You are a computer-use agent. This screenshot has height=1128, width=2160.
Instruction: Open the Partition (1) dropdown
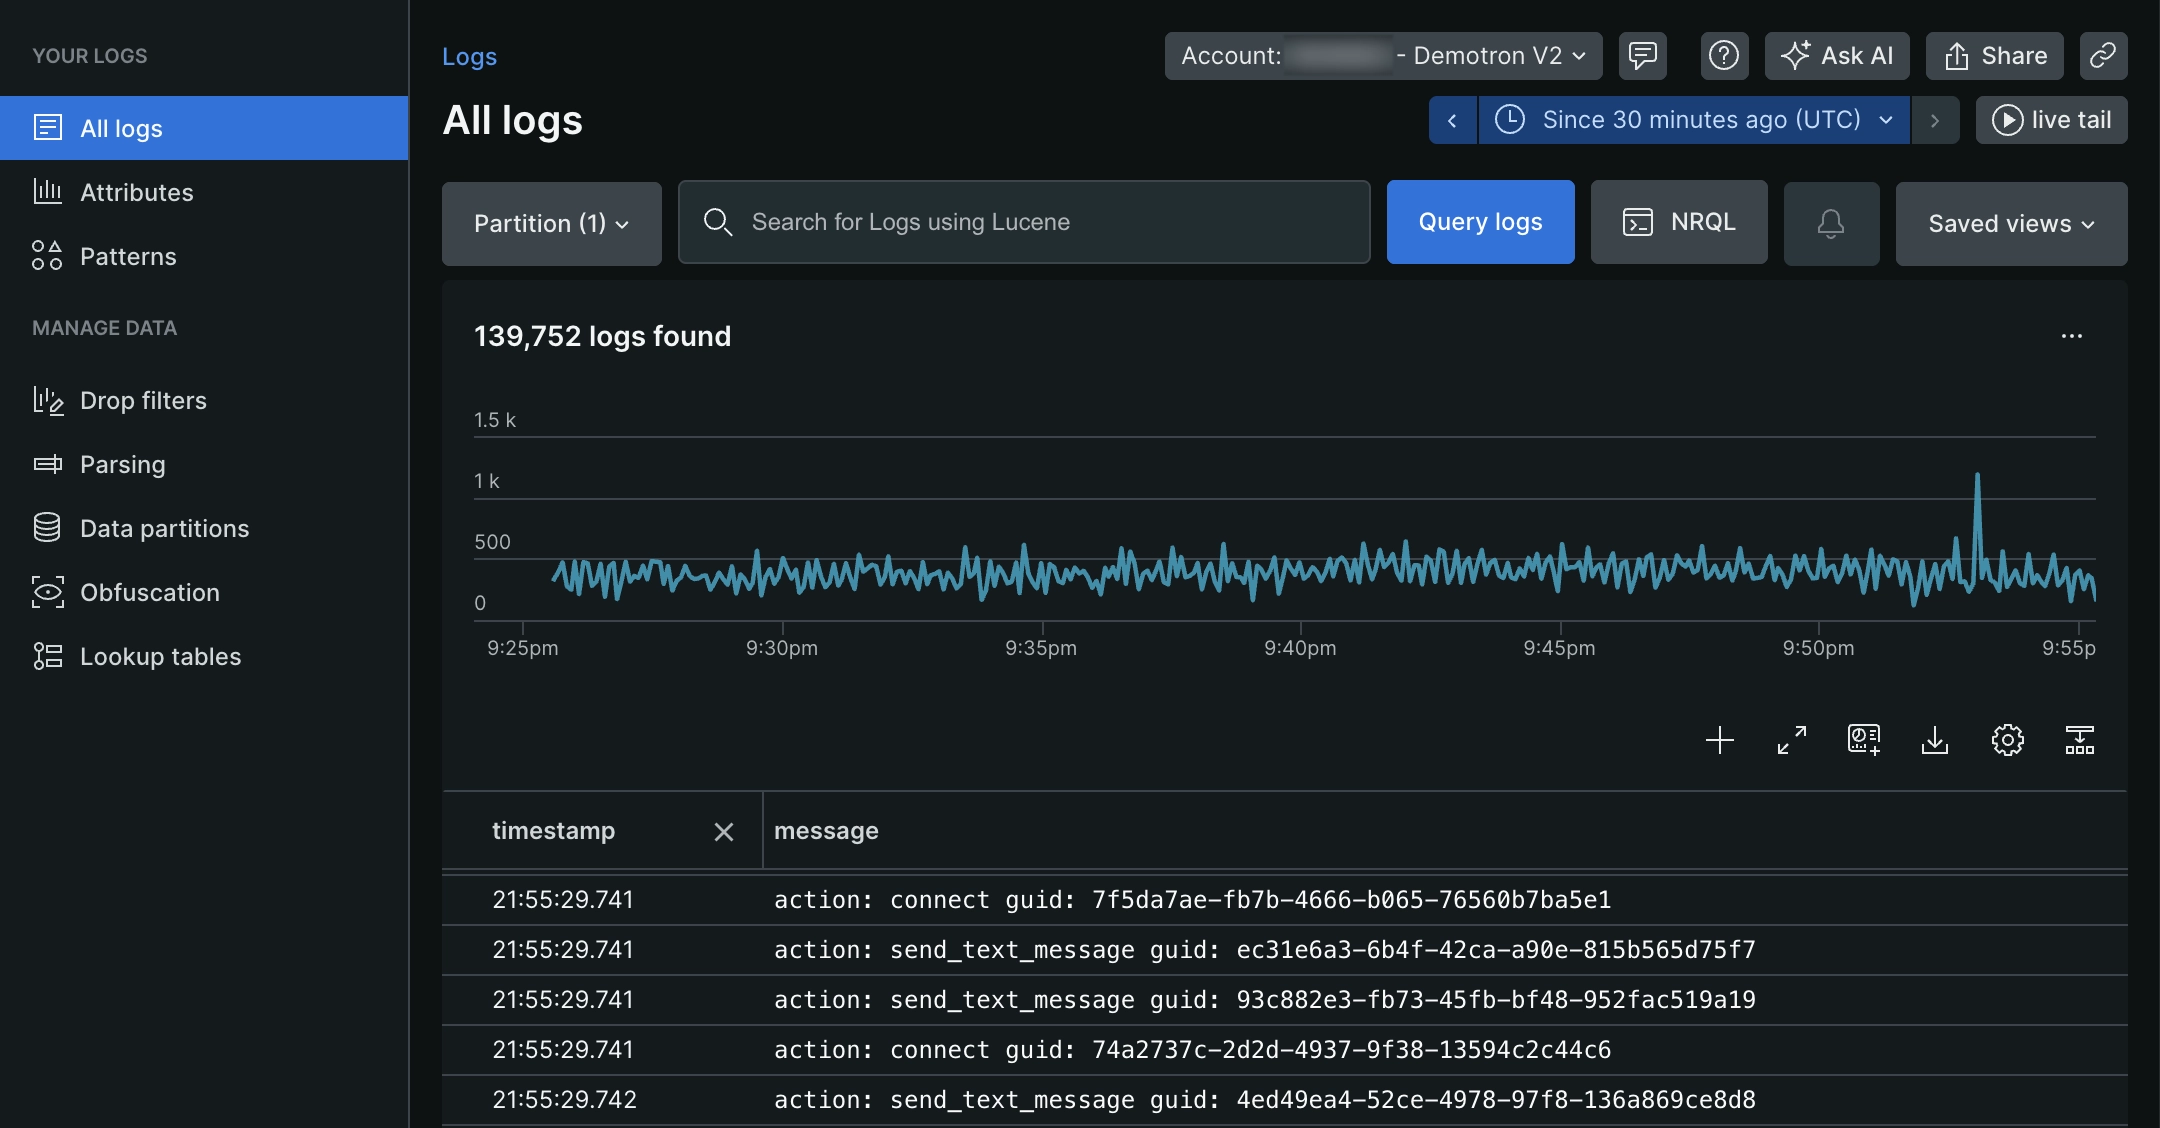point(551,223)
